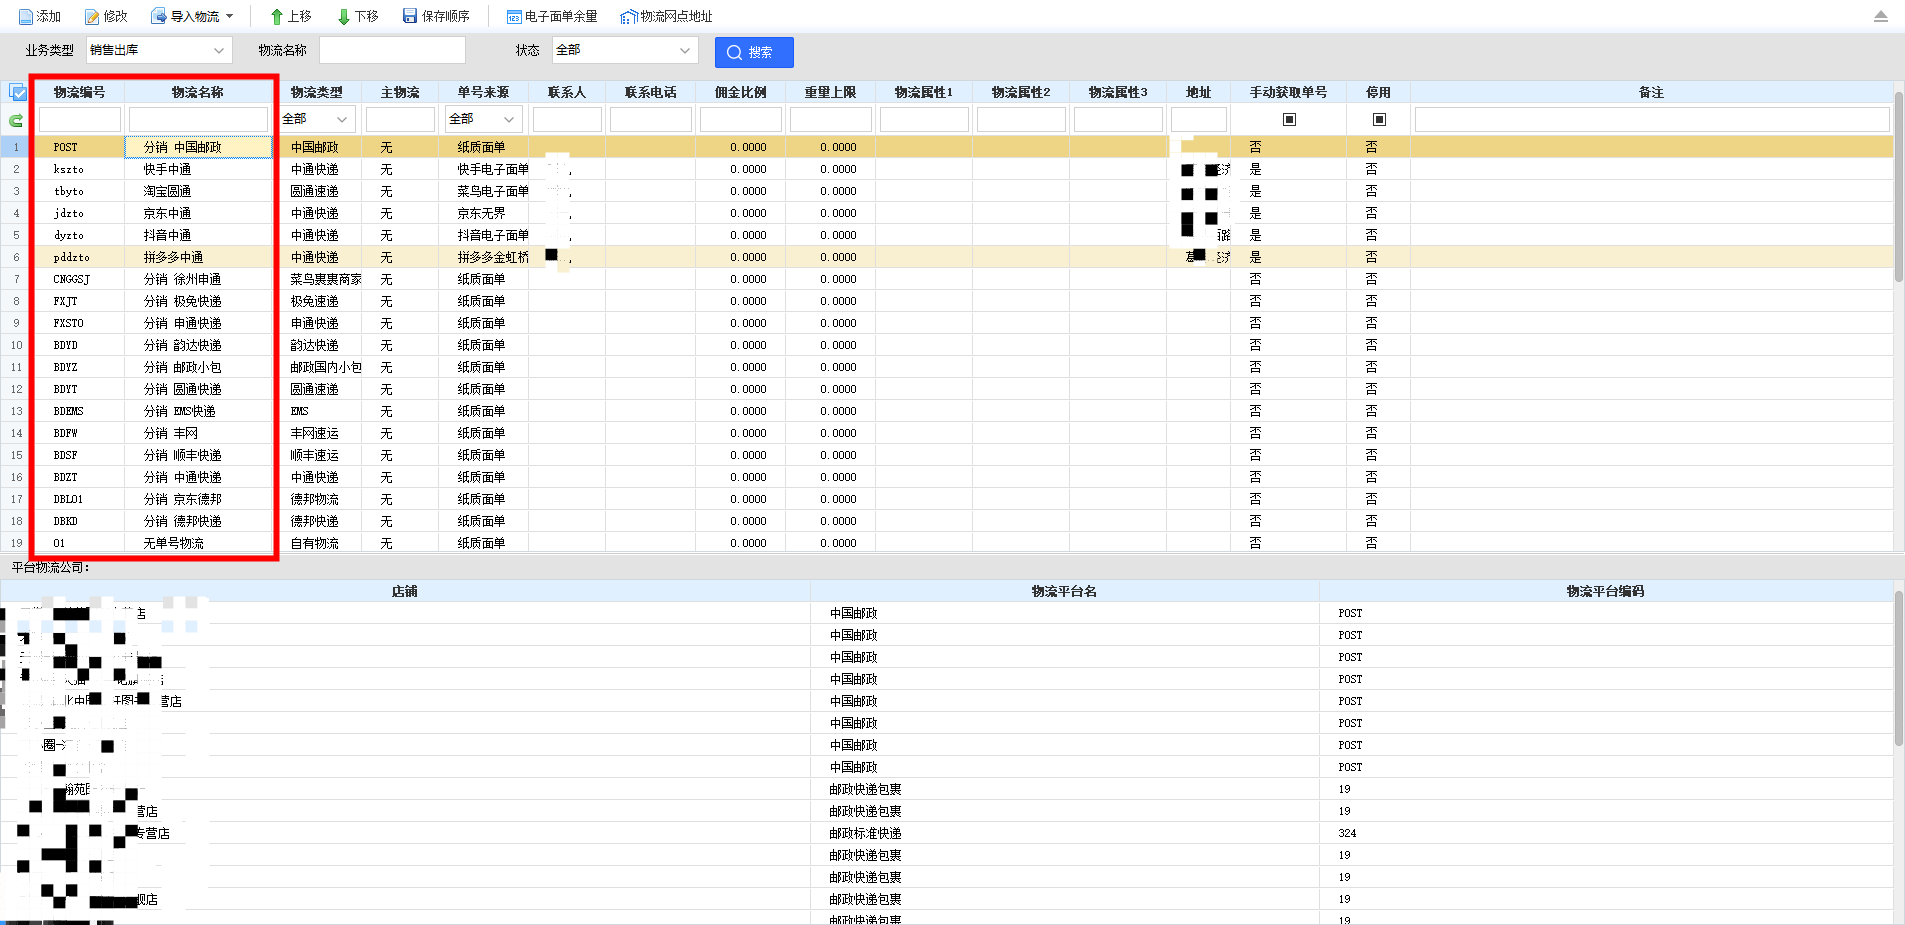Click 邮政标准快递 platform name cell
The width and height of the screenshot is (1905, 925).
[x=1065, y=833]
